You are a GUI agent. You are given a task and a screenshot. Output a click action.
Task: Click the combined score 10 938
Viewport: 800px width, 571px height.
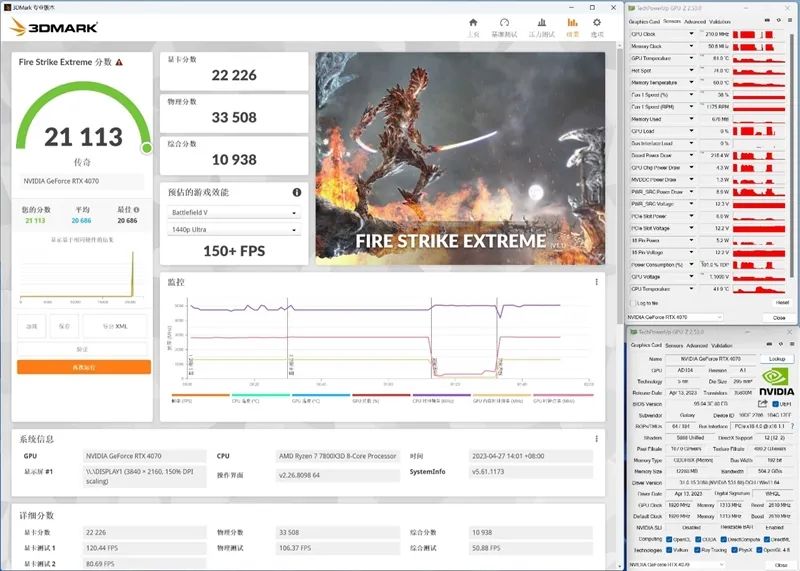234,160
